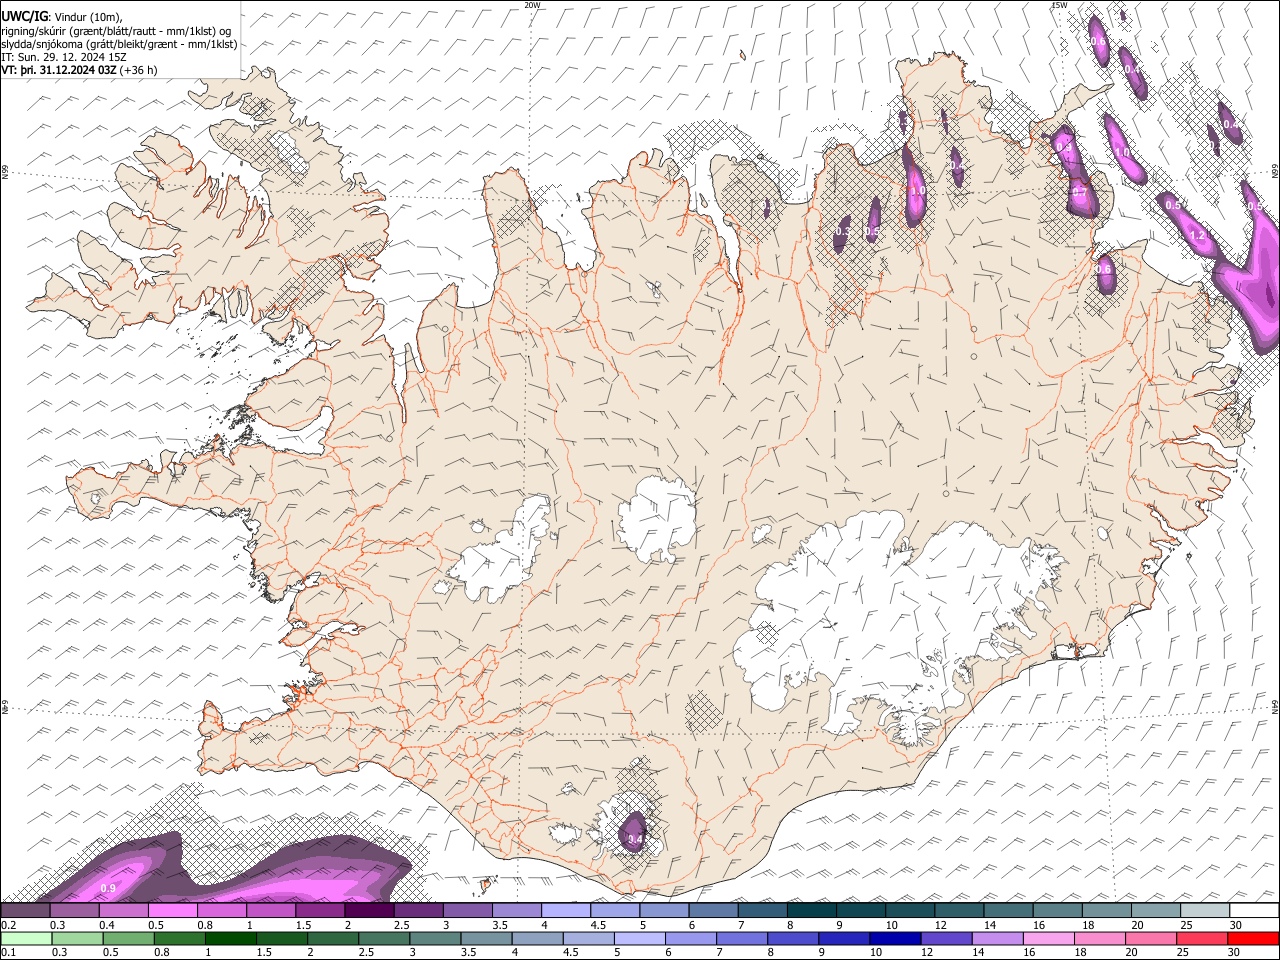Click the '20W' longitude label
The image size is (1280, 960).
(532, 5)
